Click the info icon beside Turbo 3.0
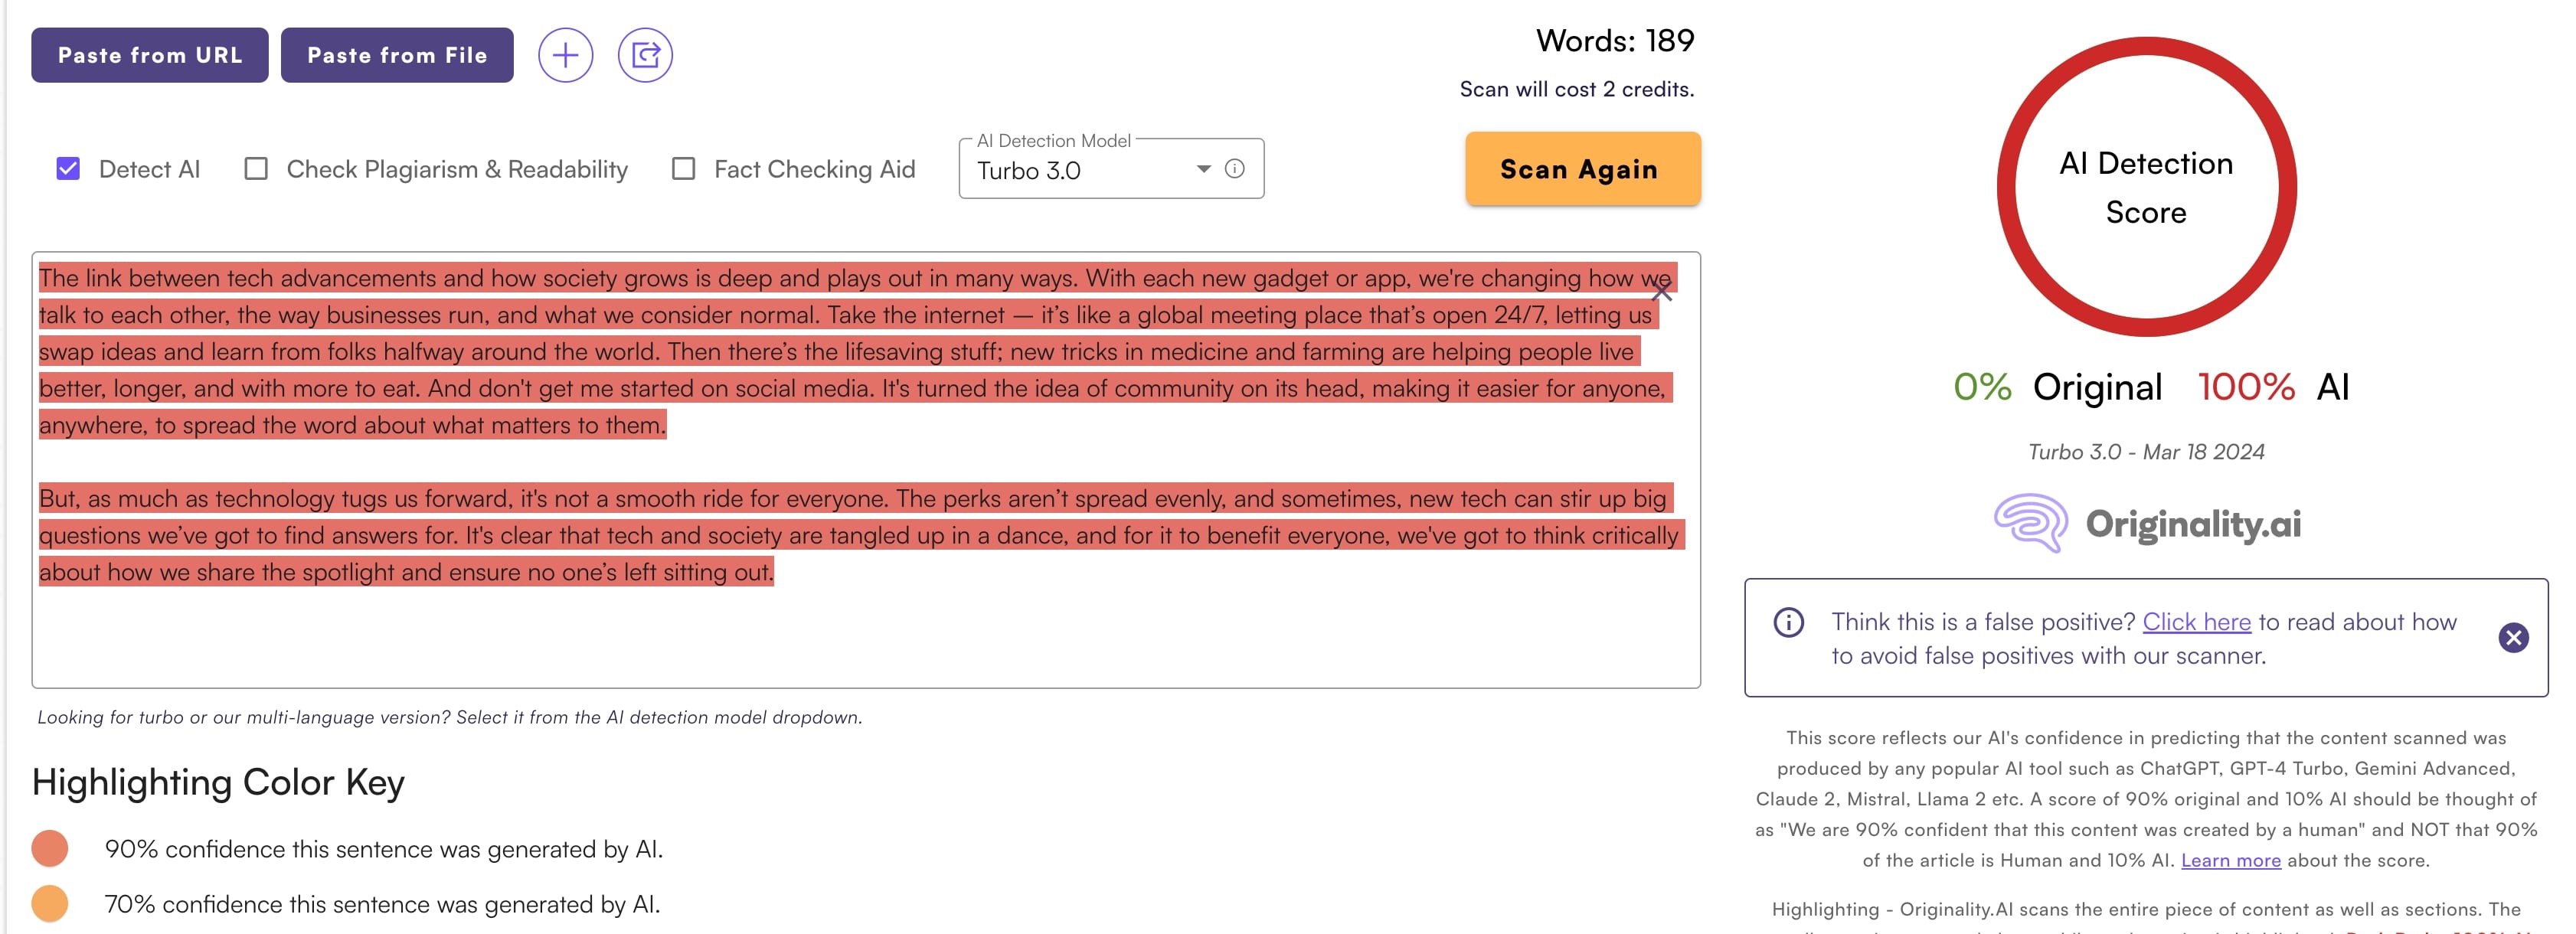This screenshot has width=2576, height=934. (1235, 169)
